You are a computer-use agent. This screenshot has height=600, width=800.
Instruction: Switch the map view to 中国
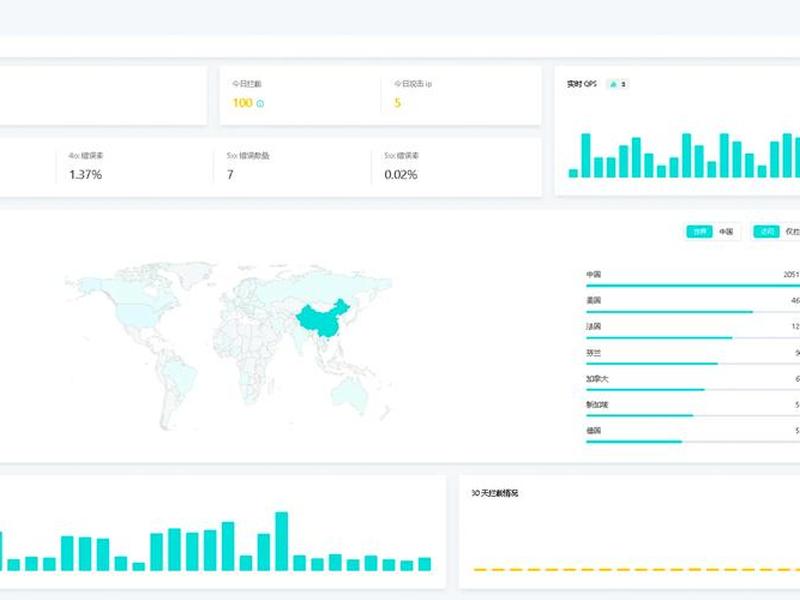coord(726,232)
